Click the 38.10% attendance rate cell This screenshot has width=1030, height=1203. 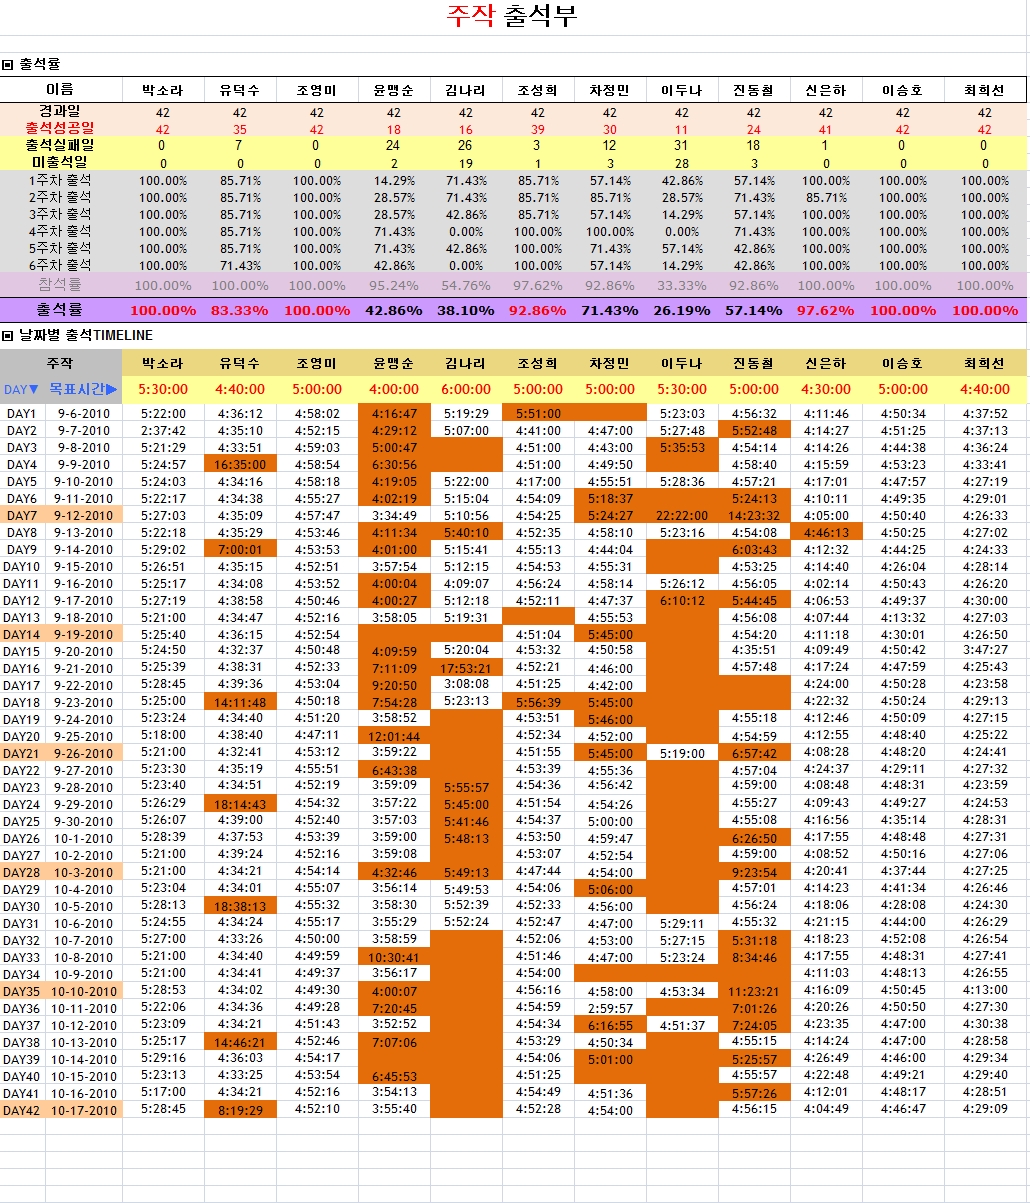[466, 310]
